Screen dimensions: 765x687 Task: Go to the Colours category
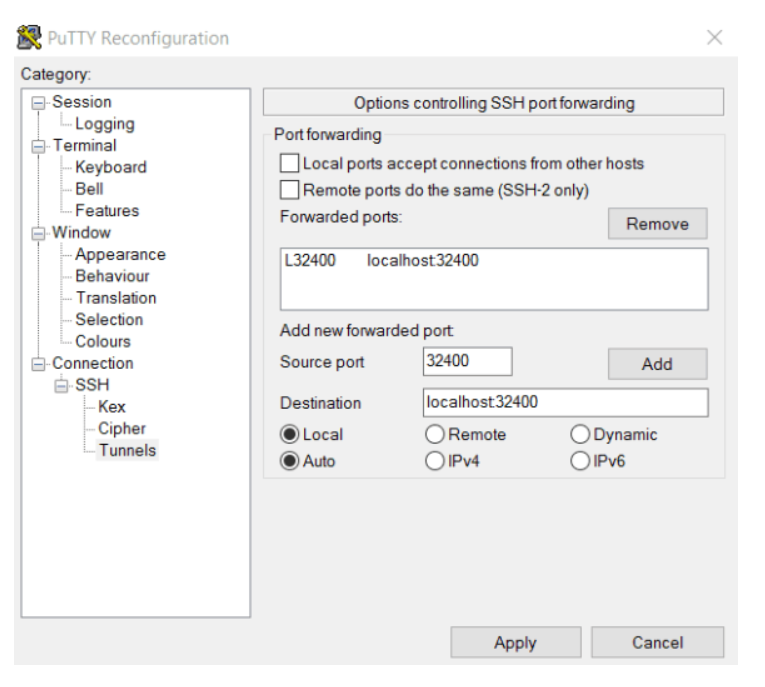click(x=103, y=341)
